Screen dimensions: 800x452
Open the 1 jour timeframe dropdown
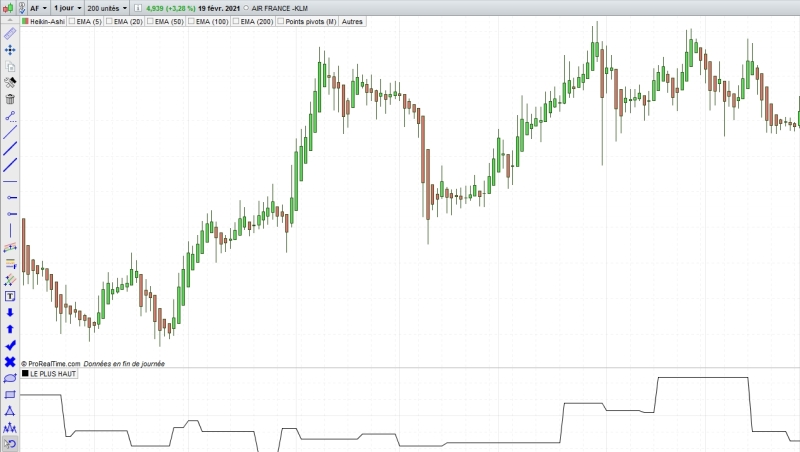[x=68, y=8]
